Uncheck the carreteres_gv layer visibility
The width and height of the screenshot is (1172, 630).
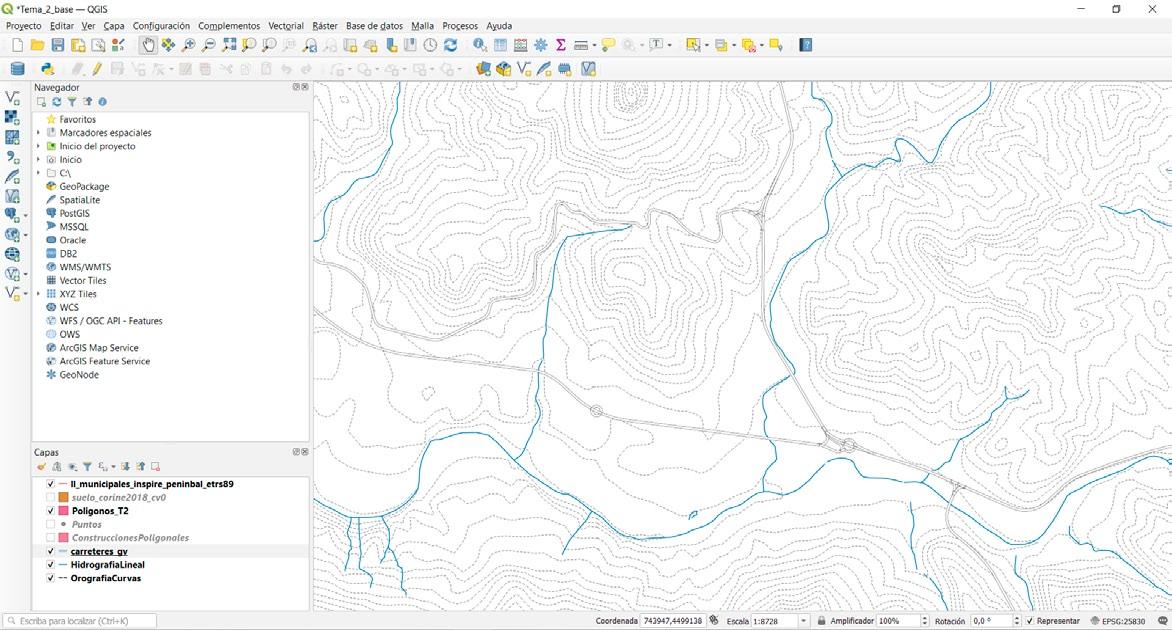click(51, 552)
